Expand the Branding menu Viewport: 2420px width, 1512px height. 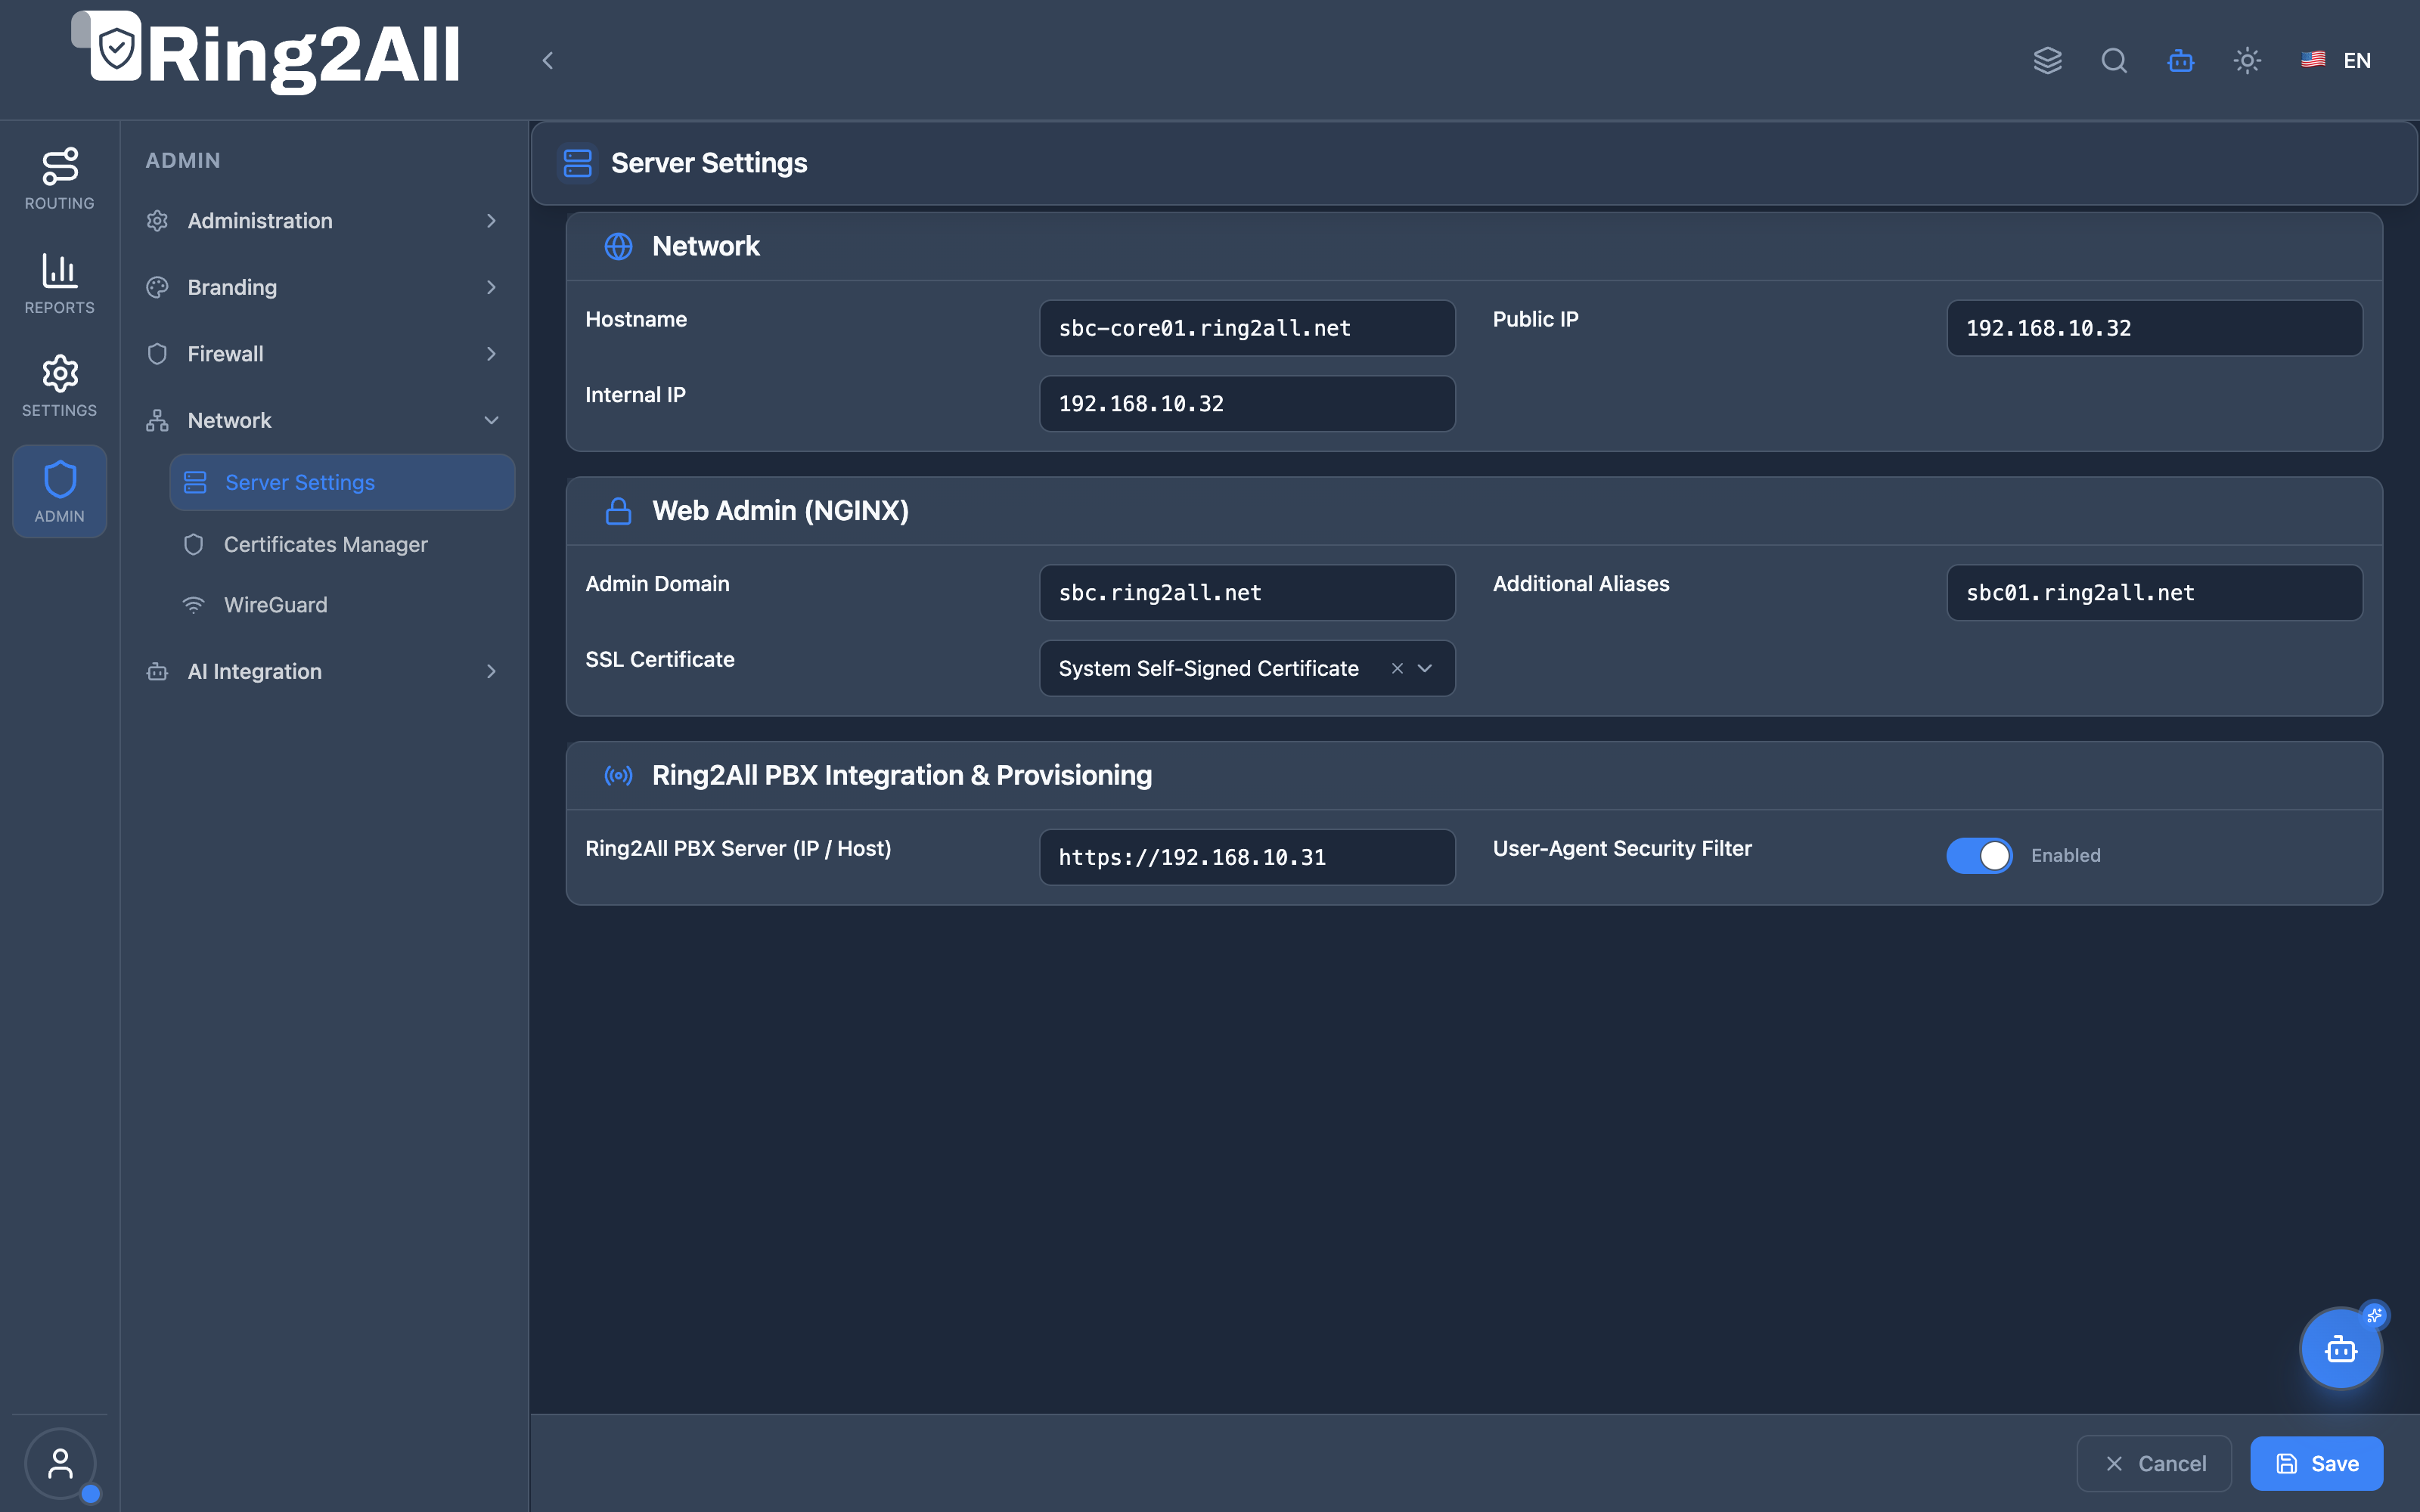tap(322, 287)
